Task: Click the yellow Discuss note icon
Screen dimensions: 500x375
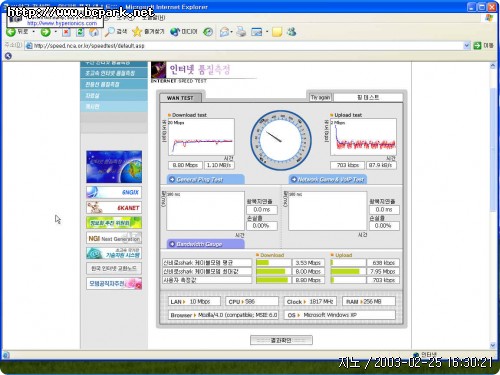Action: click(277, 32)
